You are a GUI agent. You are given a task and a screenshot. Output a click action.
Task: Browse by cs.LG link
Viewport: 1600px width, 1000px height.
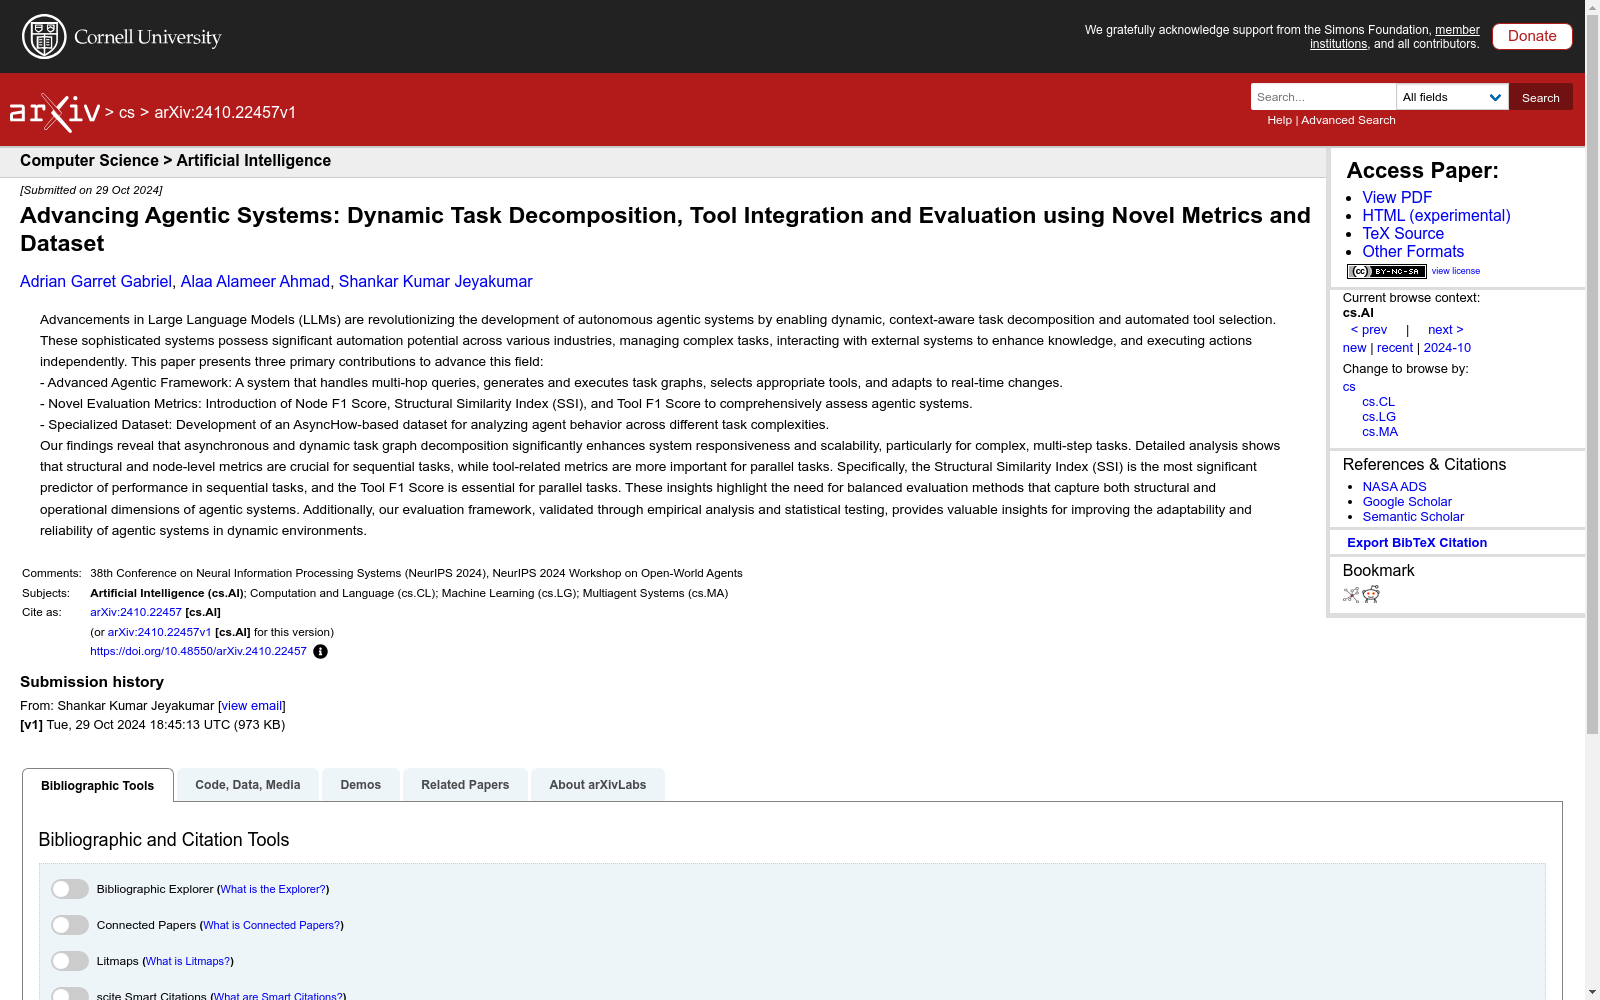pyautogui.click(x=1379, y=417)
